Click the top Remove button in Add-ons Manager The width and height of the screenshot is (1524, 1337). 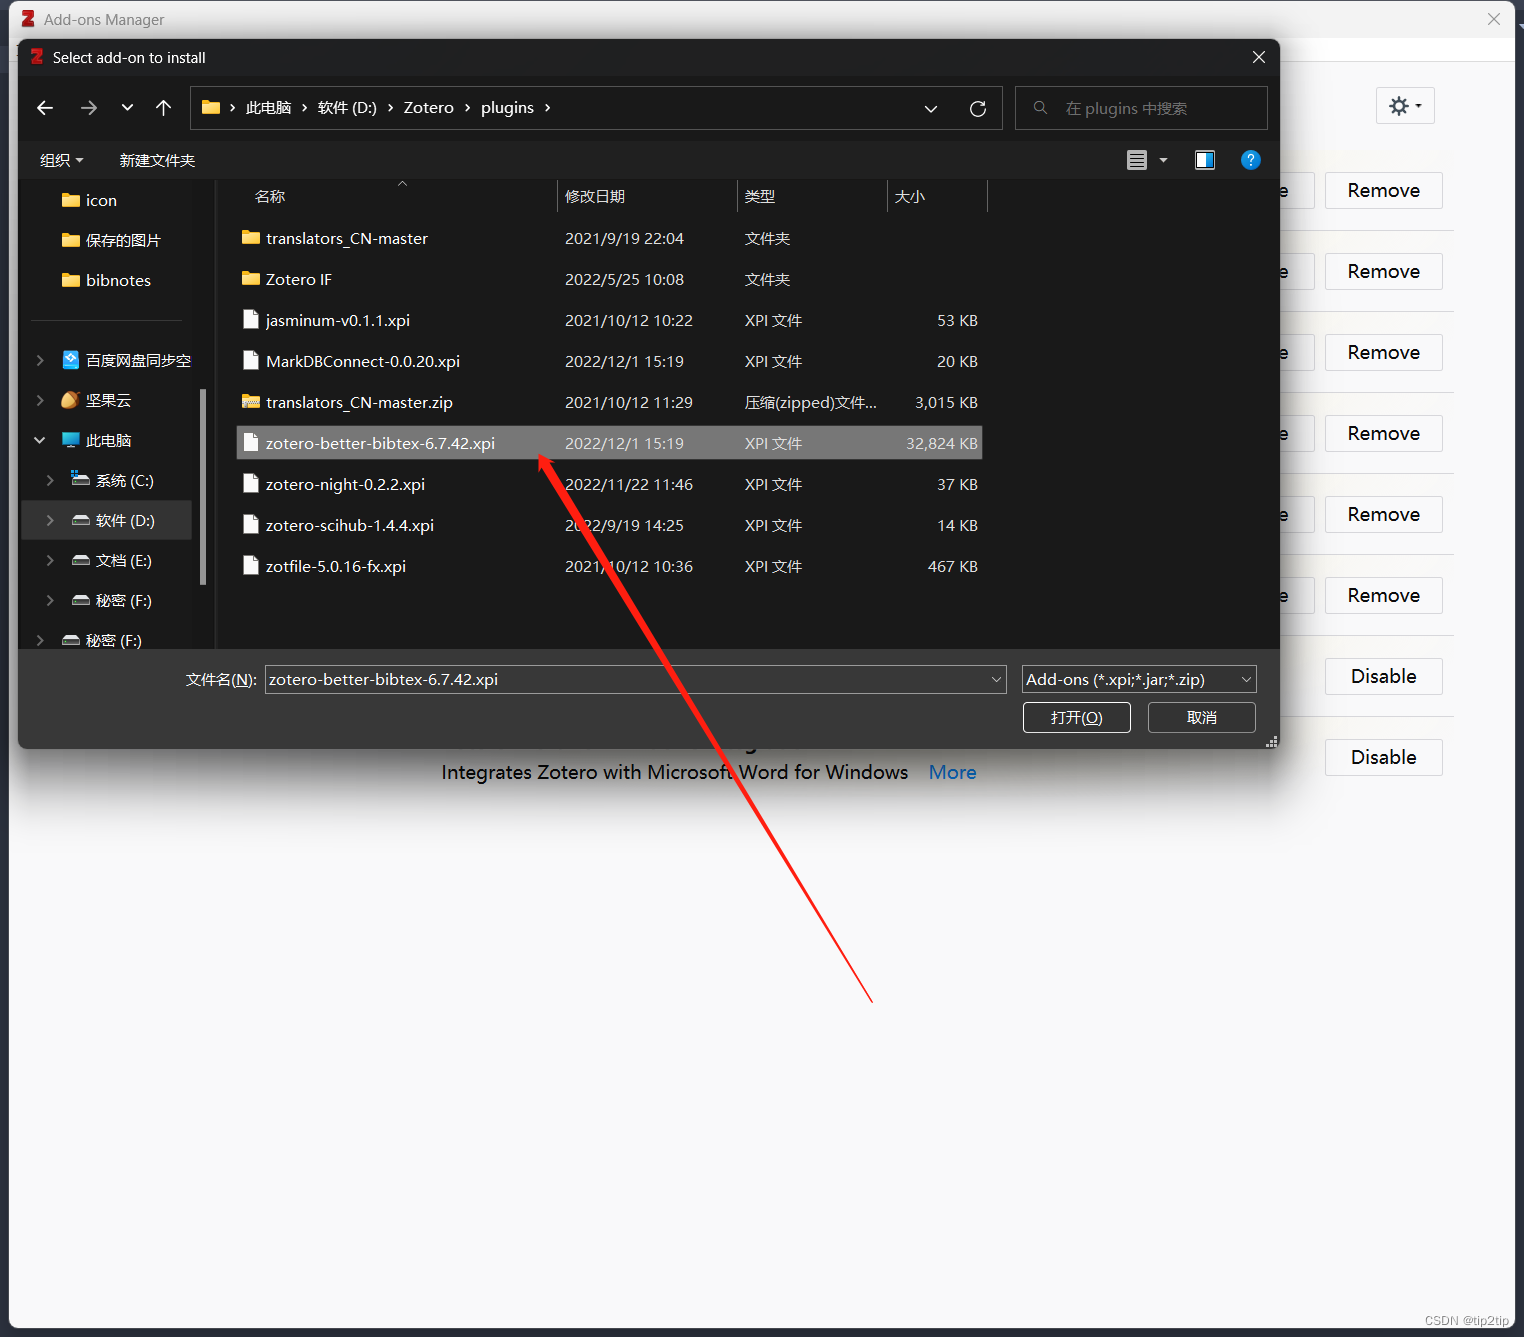point(1384,190)
